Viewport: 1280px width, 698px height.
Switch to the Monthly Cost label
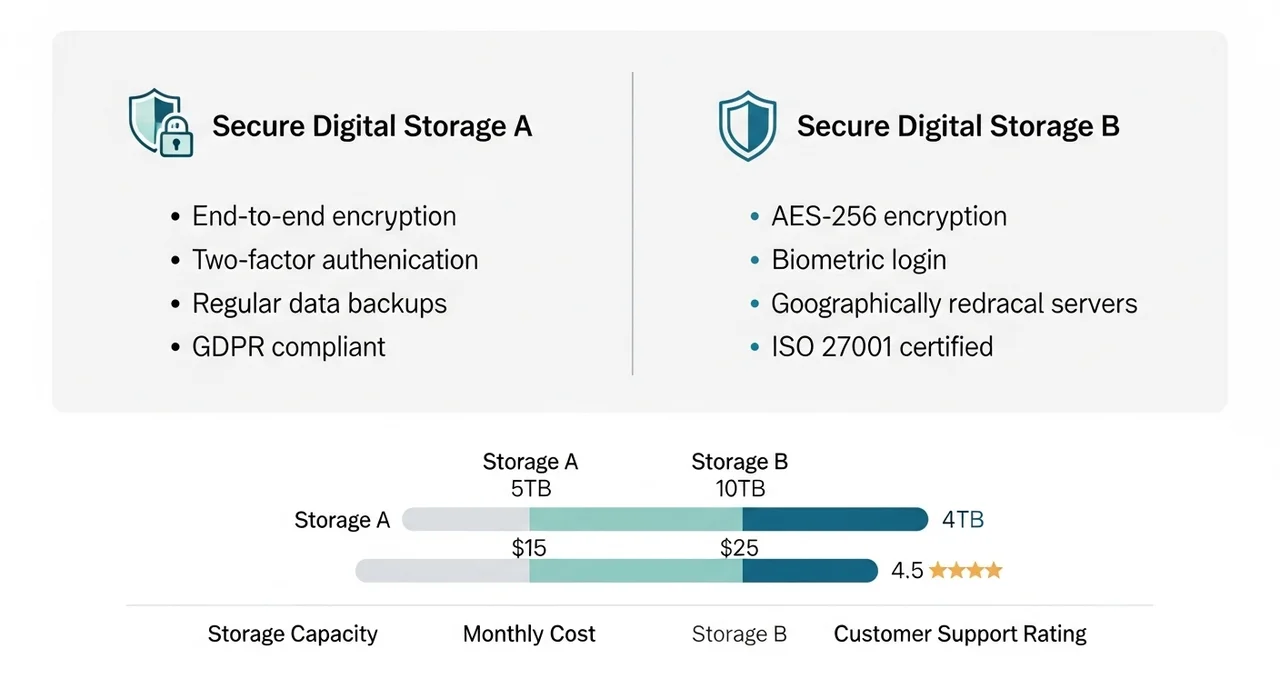[529, 634]
